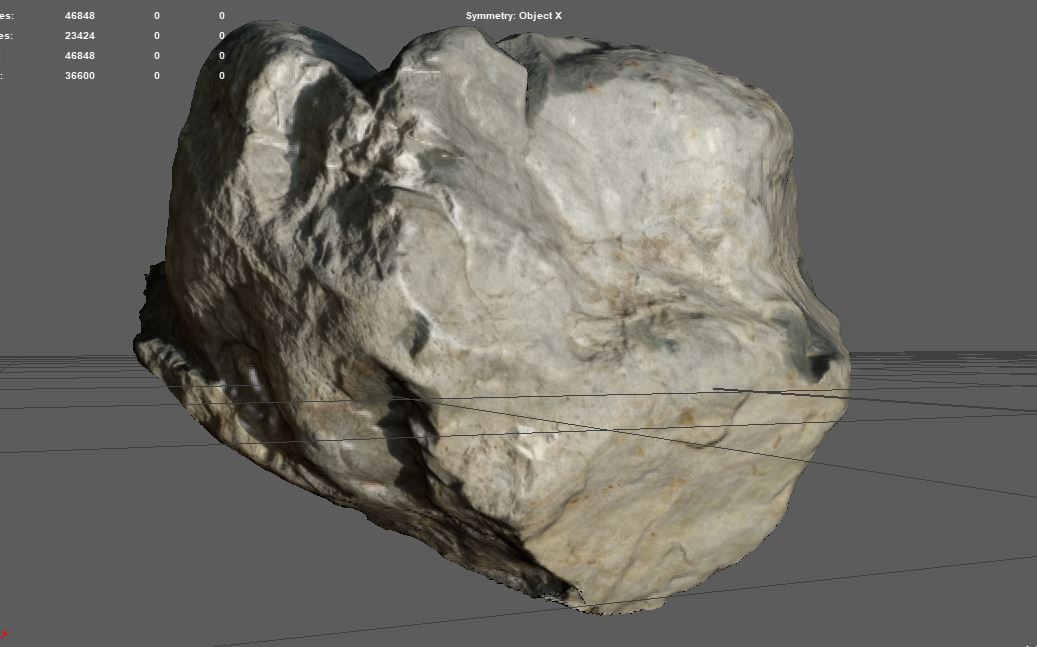Click the red X axis indicator

point(4,634)
